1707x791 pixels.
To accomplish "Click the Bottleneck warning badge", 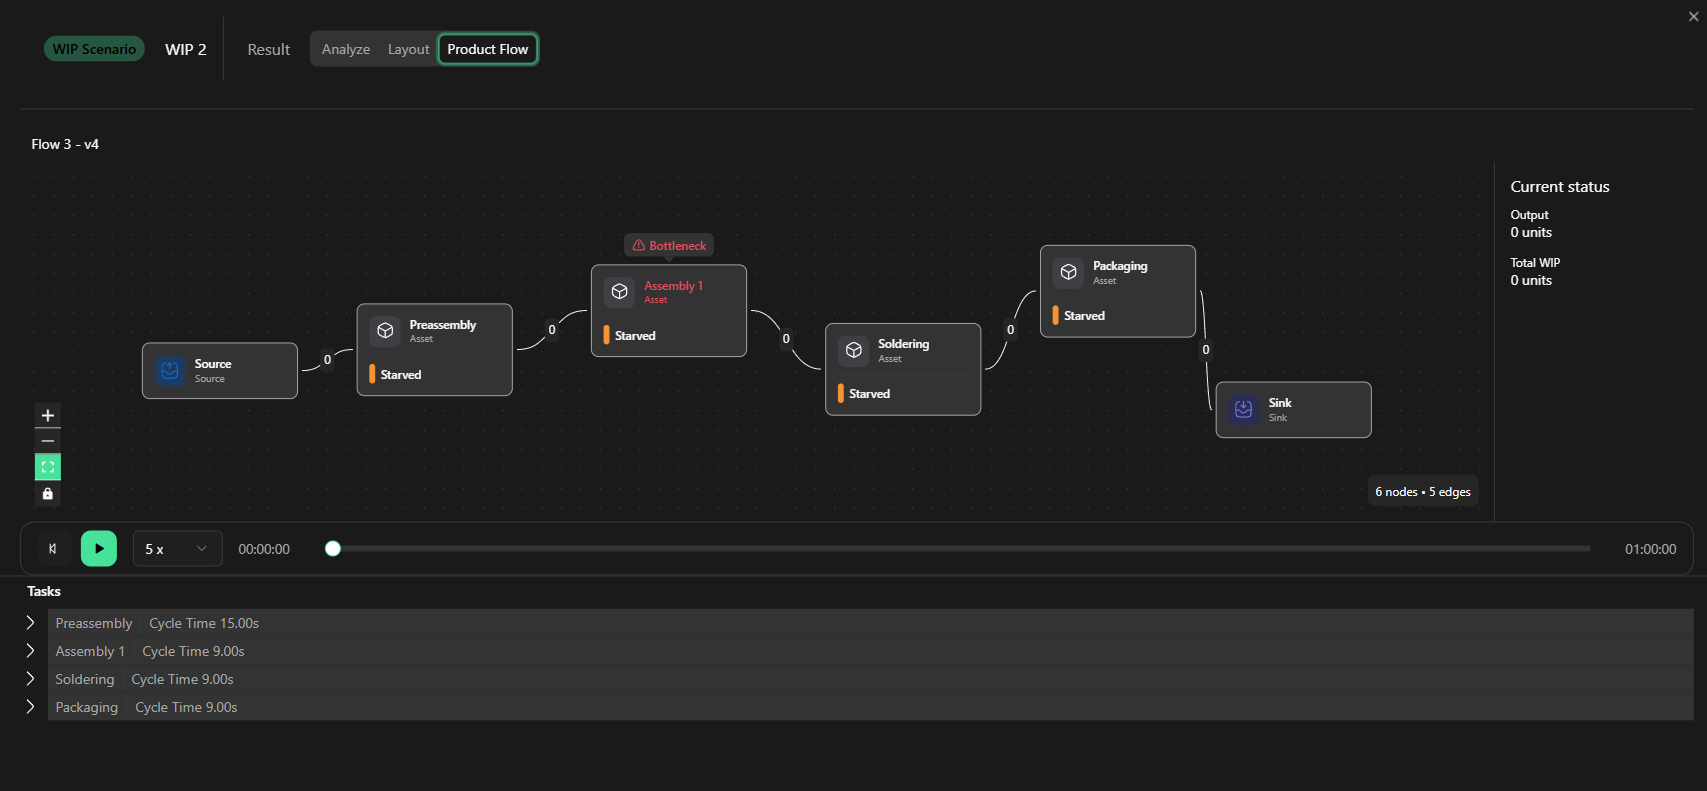I will pos(669,245).
